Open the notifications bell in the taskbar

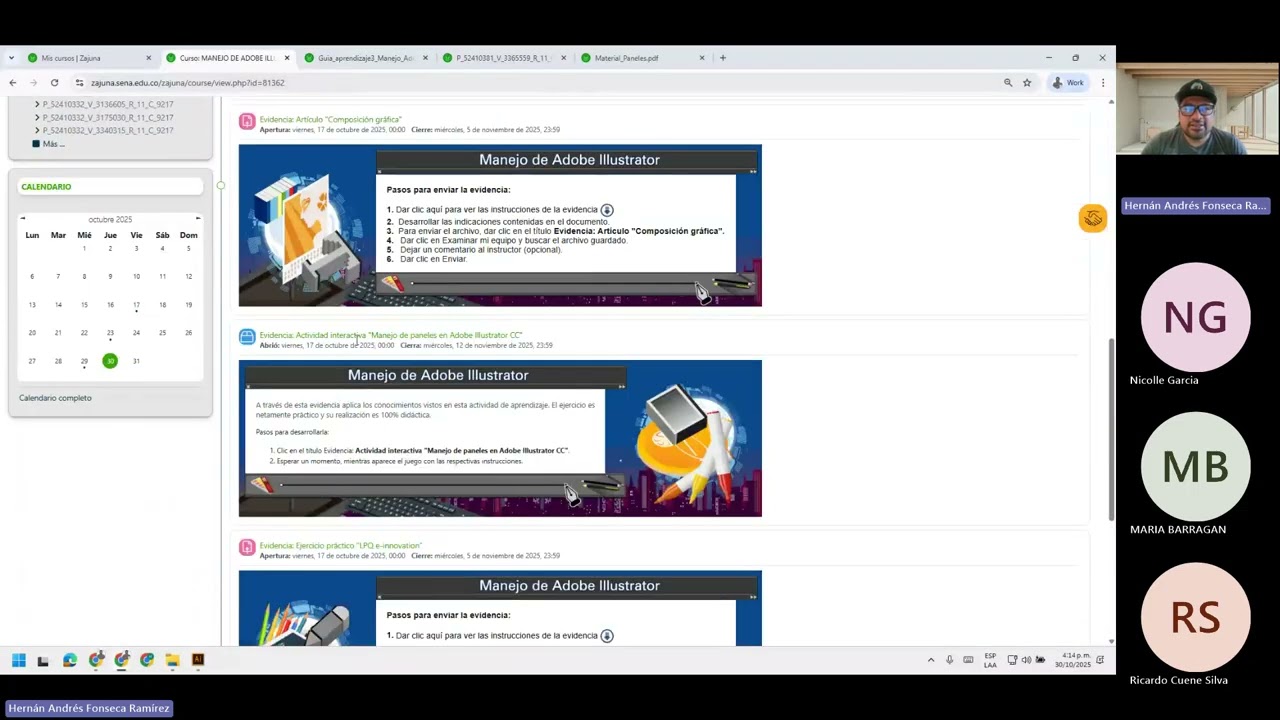point(1100,660)
